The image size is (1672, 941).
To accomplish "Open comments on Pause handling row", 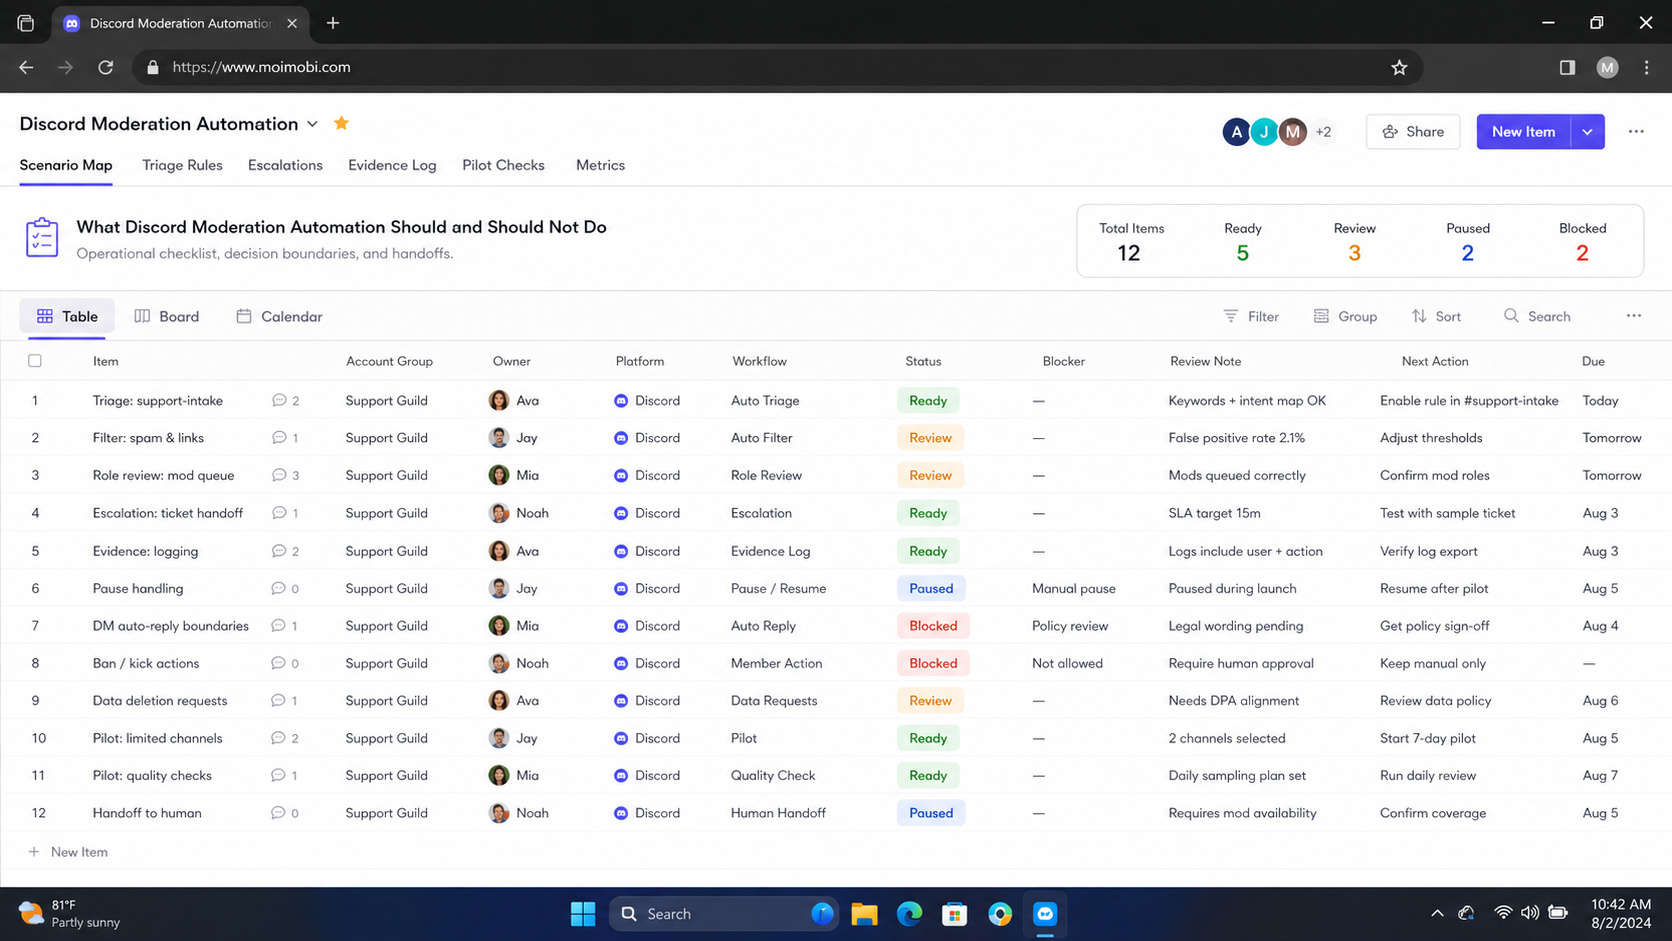I will (285, 588).
